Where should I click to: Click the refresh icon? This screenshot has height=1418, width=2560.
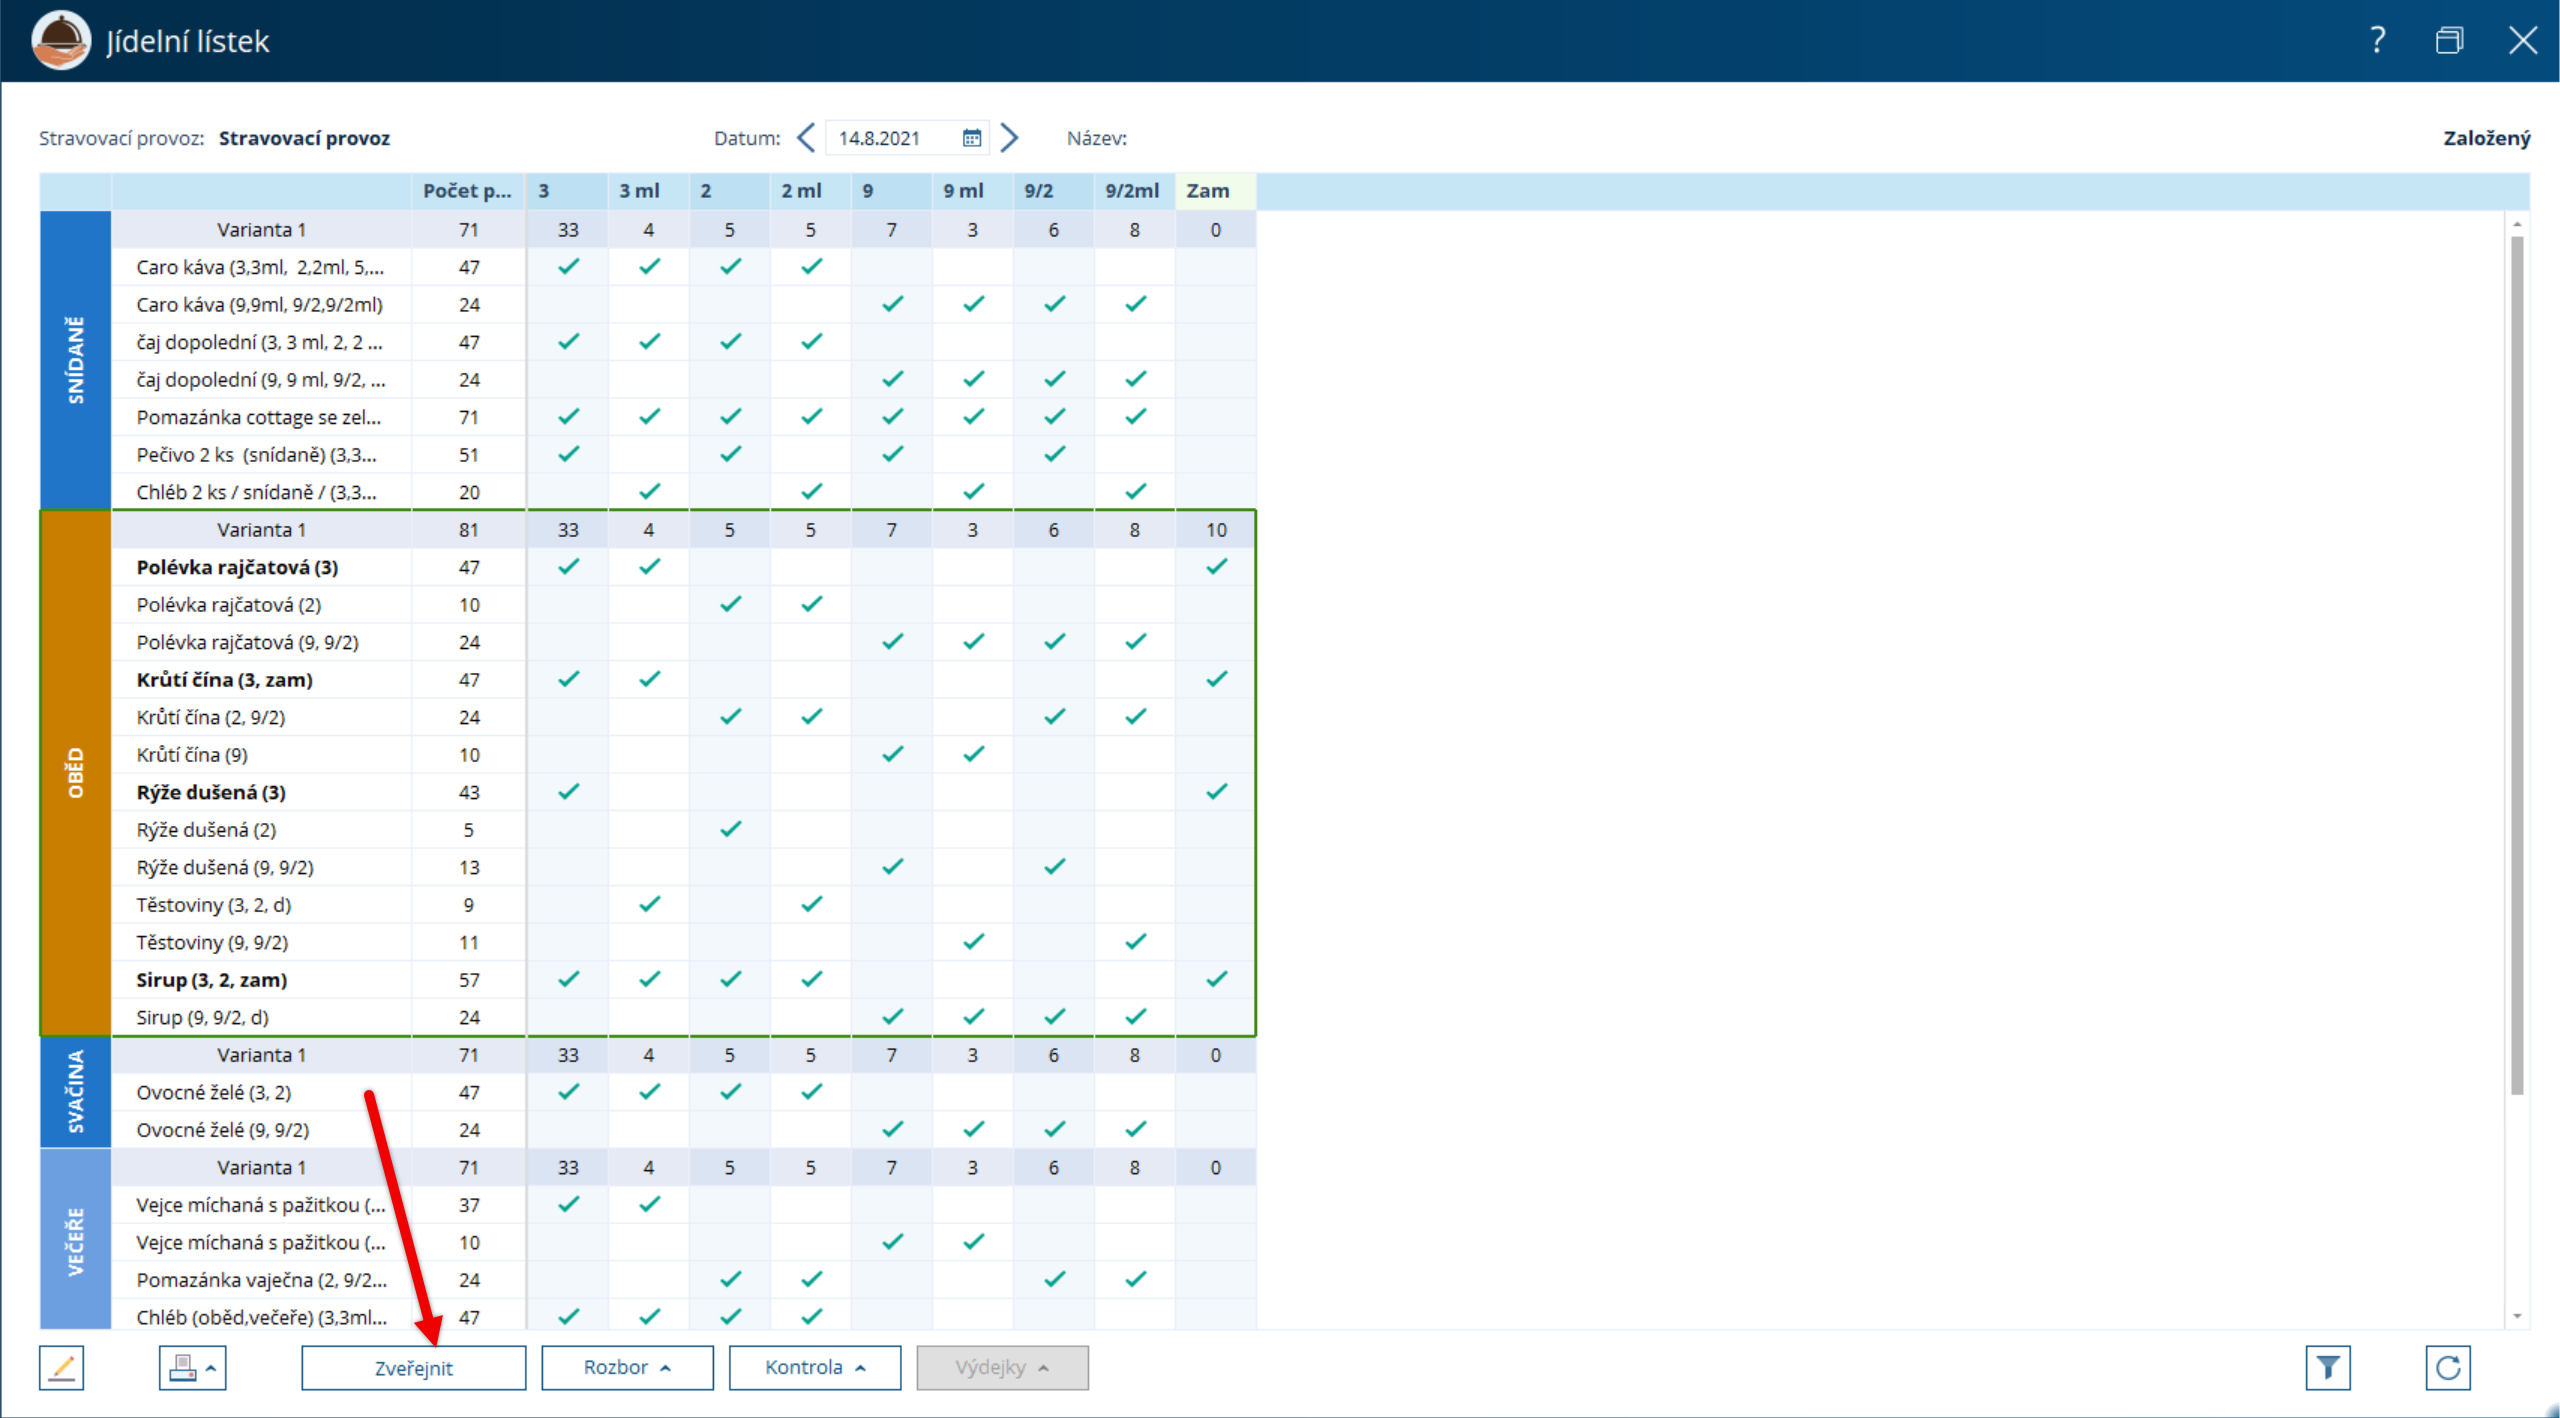click(2447, 1367)
